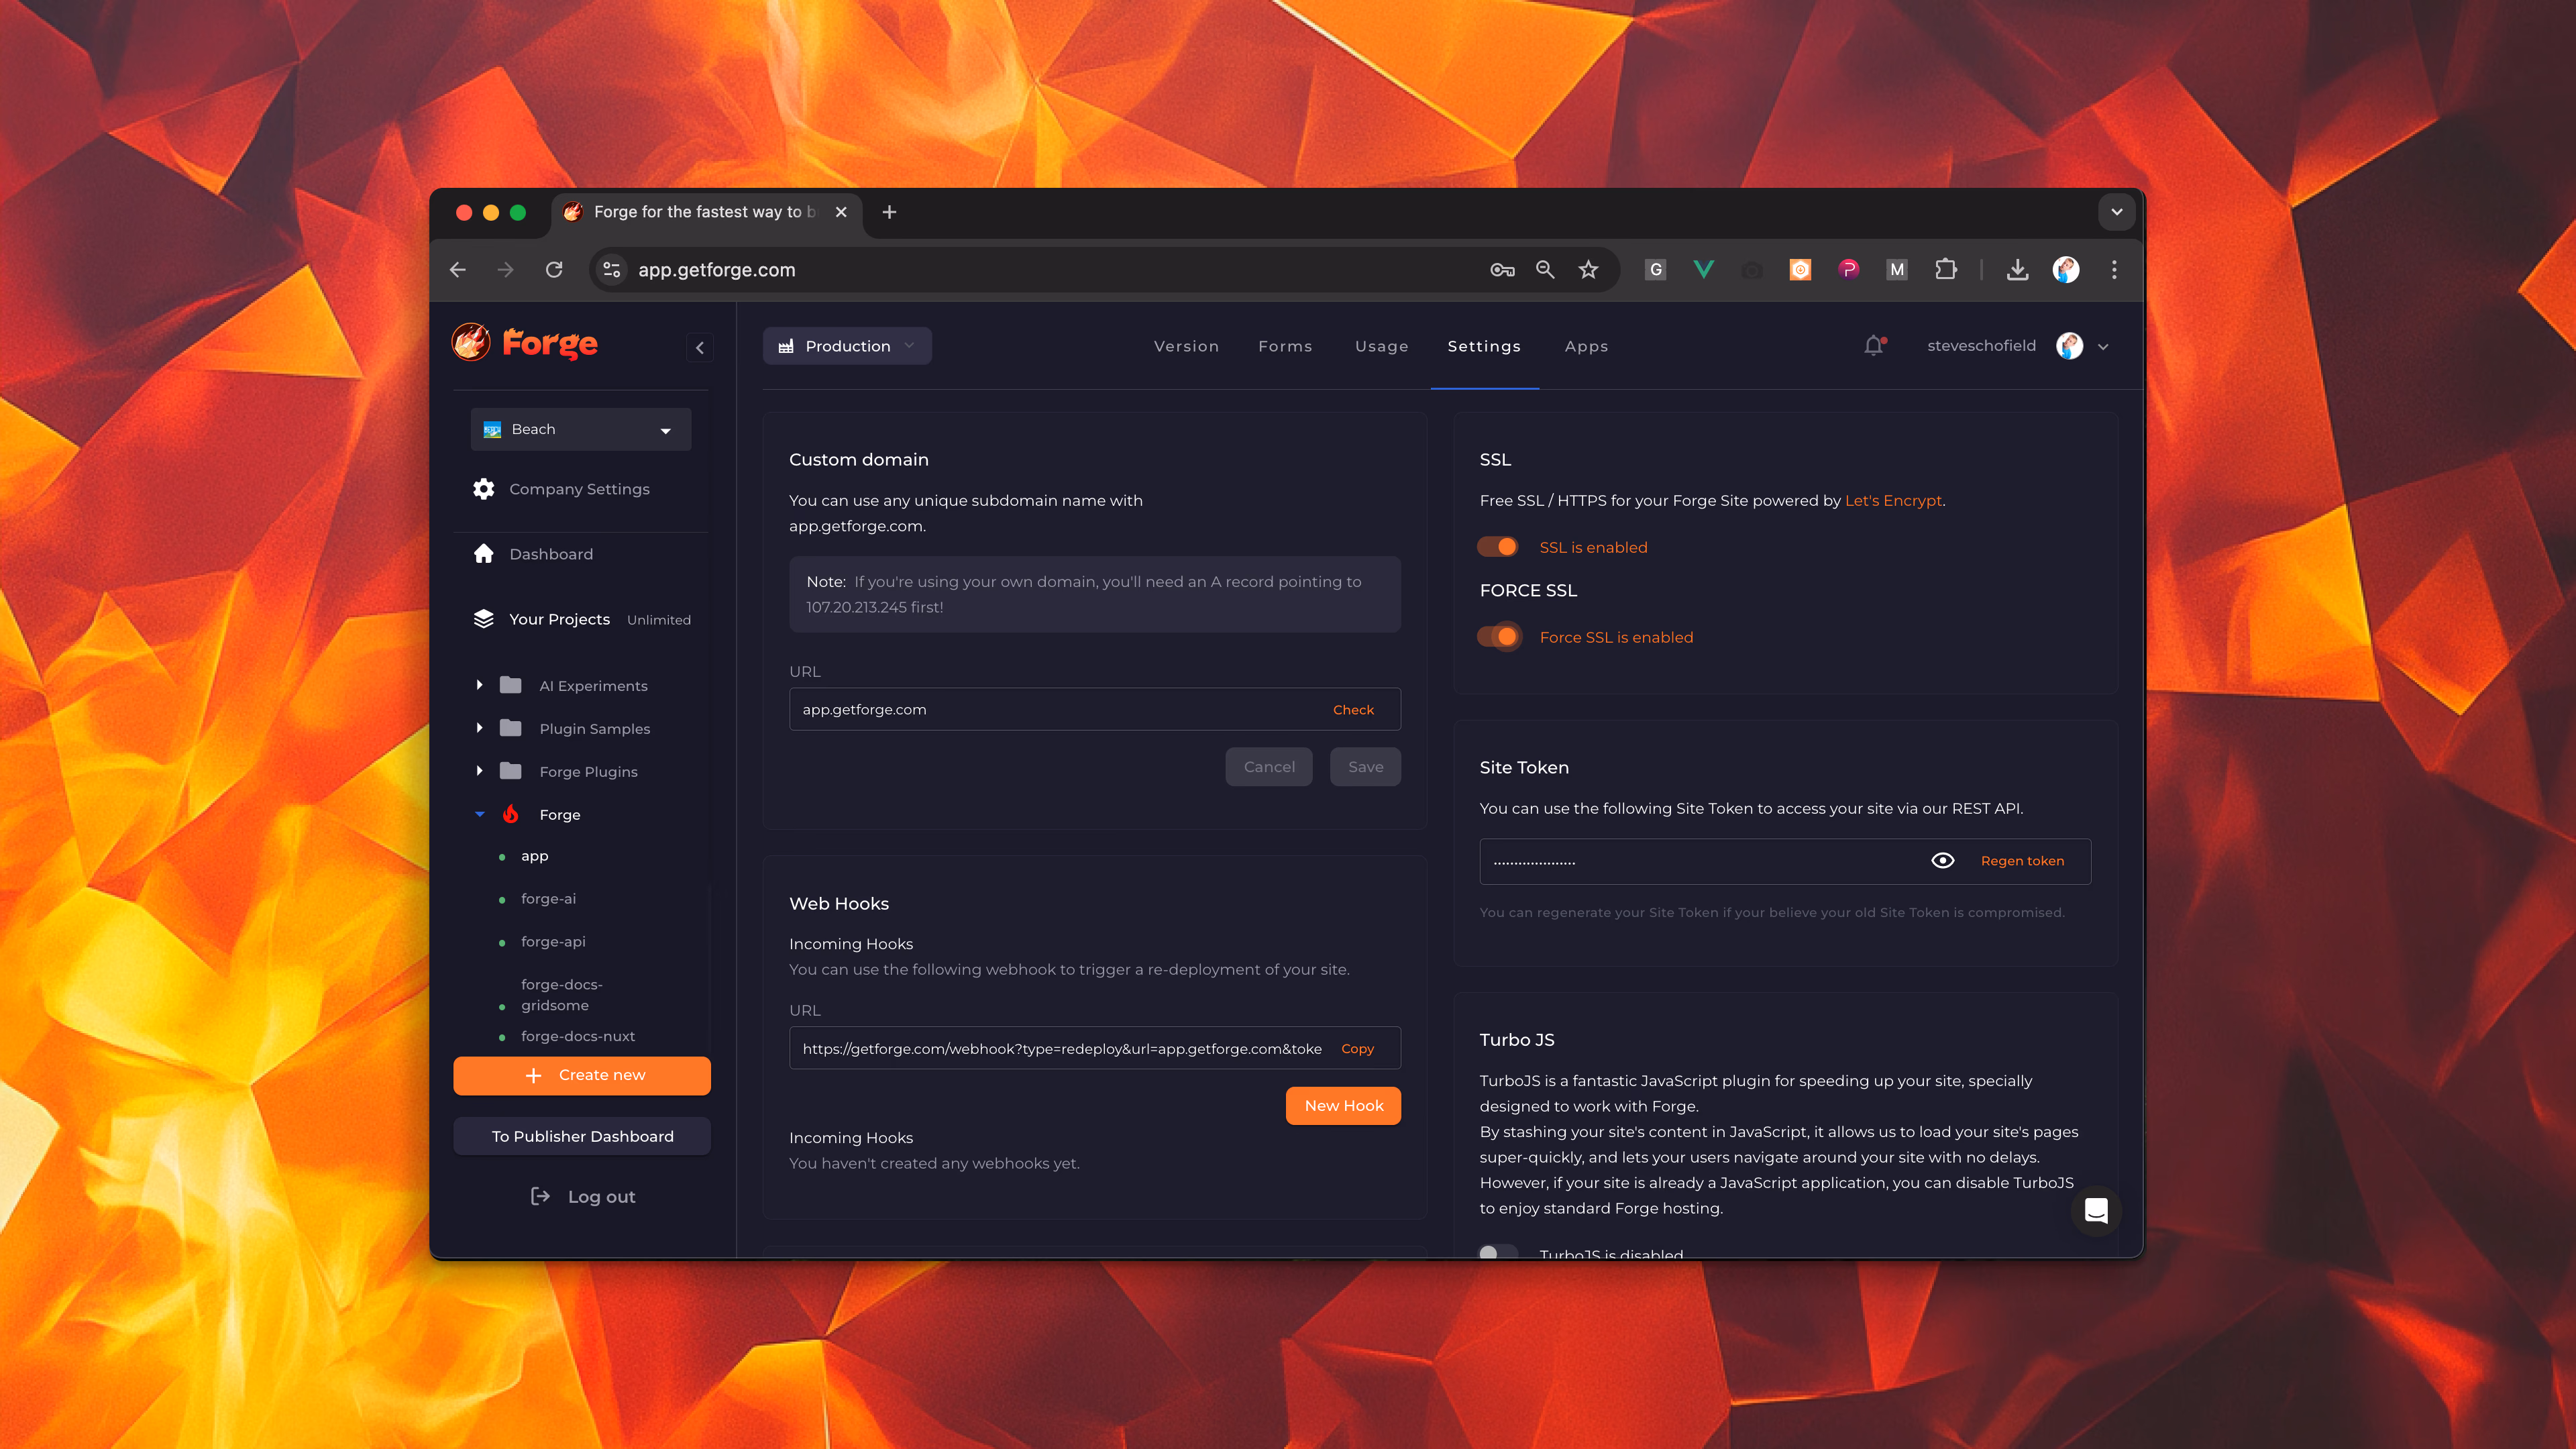The width and height of the screenshot is (2576, 1449).
Task: Click the AI Experiments folder icon
Action: tap(511, 685)
